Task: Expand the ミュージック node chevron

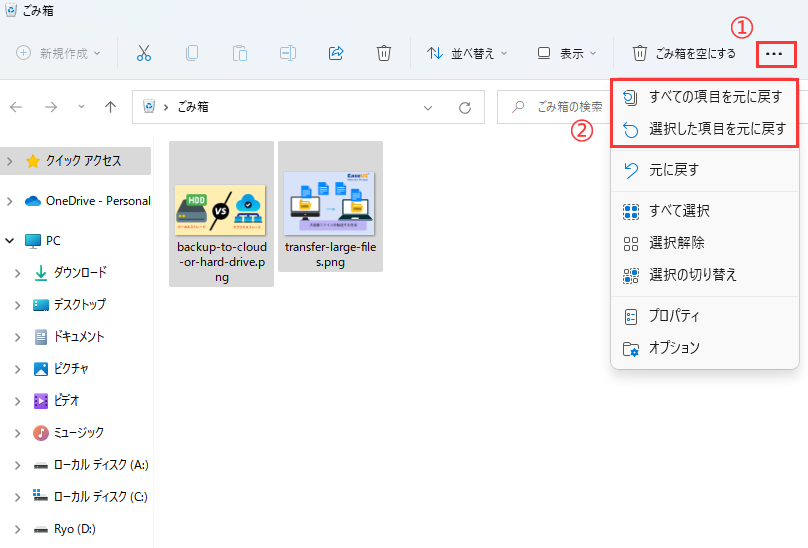Action: [18, 433]
